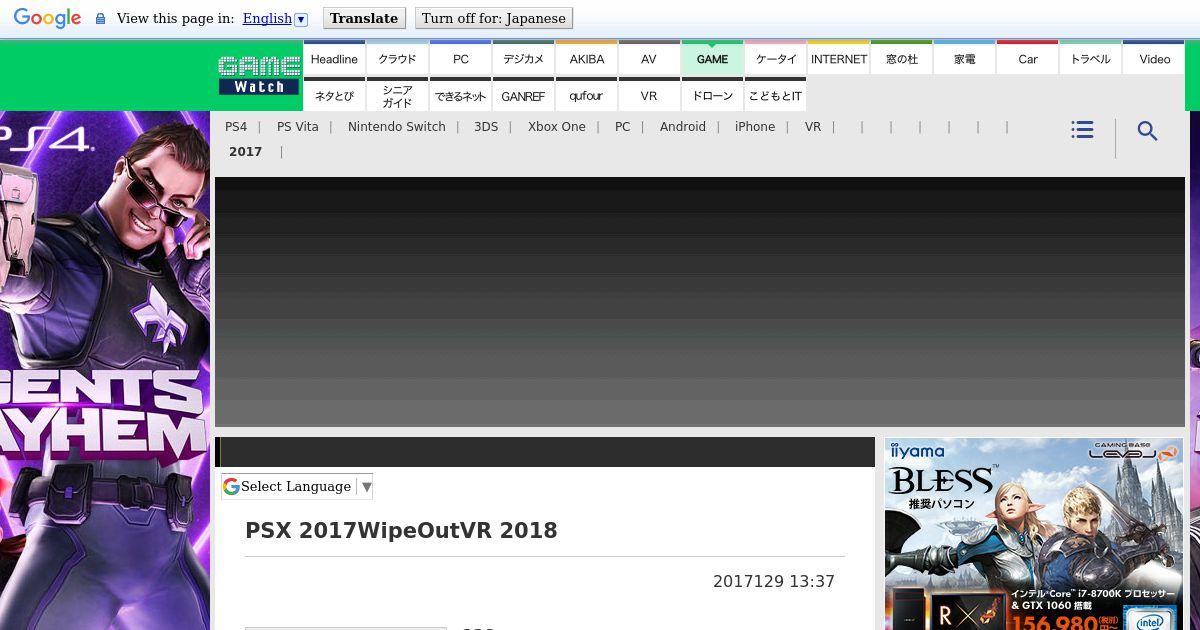Open the 家電 tab

click(965, 58)
